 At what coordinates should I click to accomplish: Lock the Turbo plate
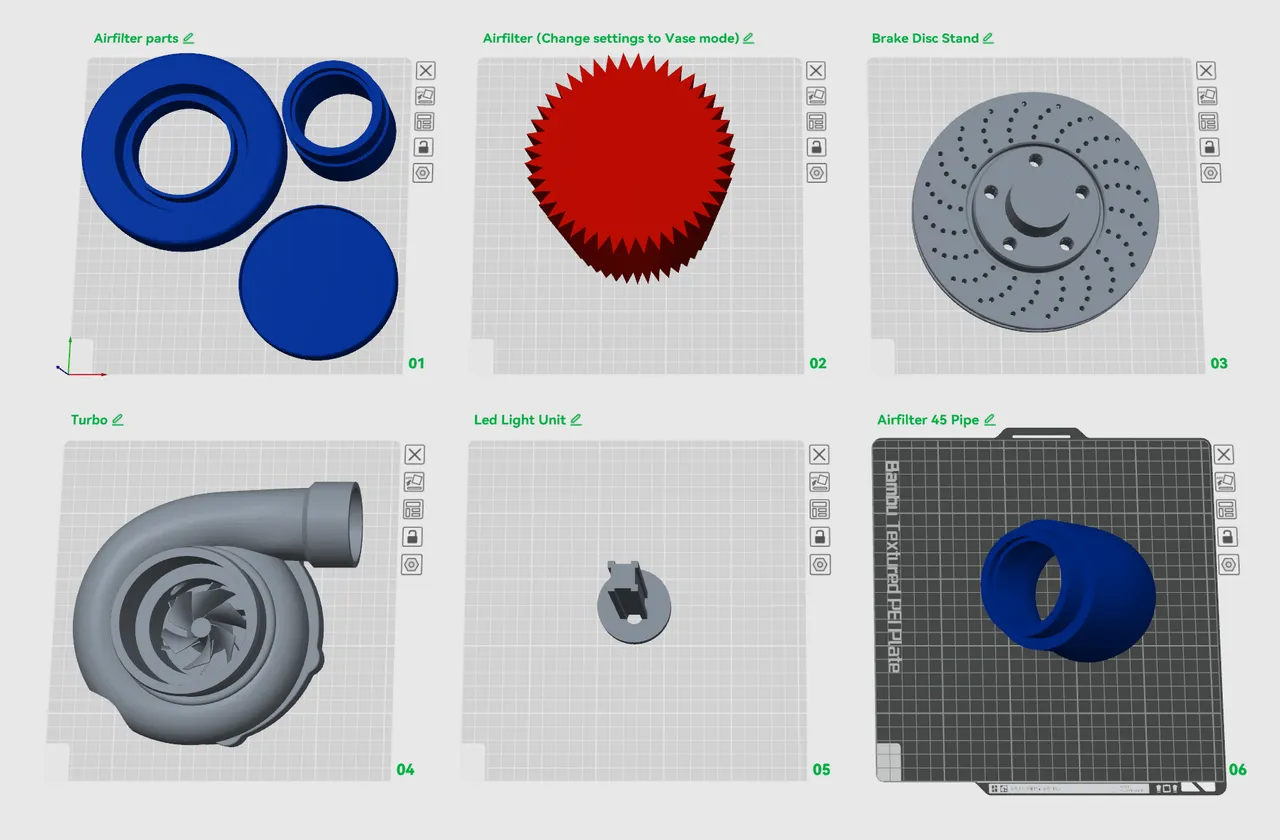(x=414, y=537)
